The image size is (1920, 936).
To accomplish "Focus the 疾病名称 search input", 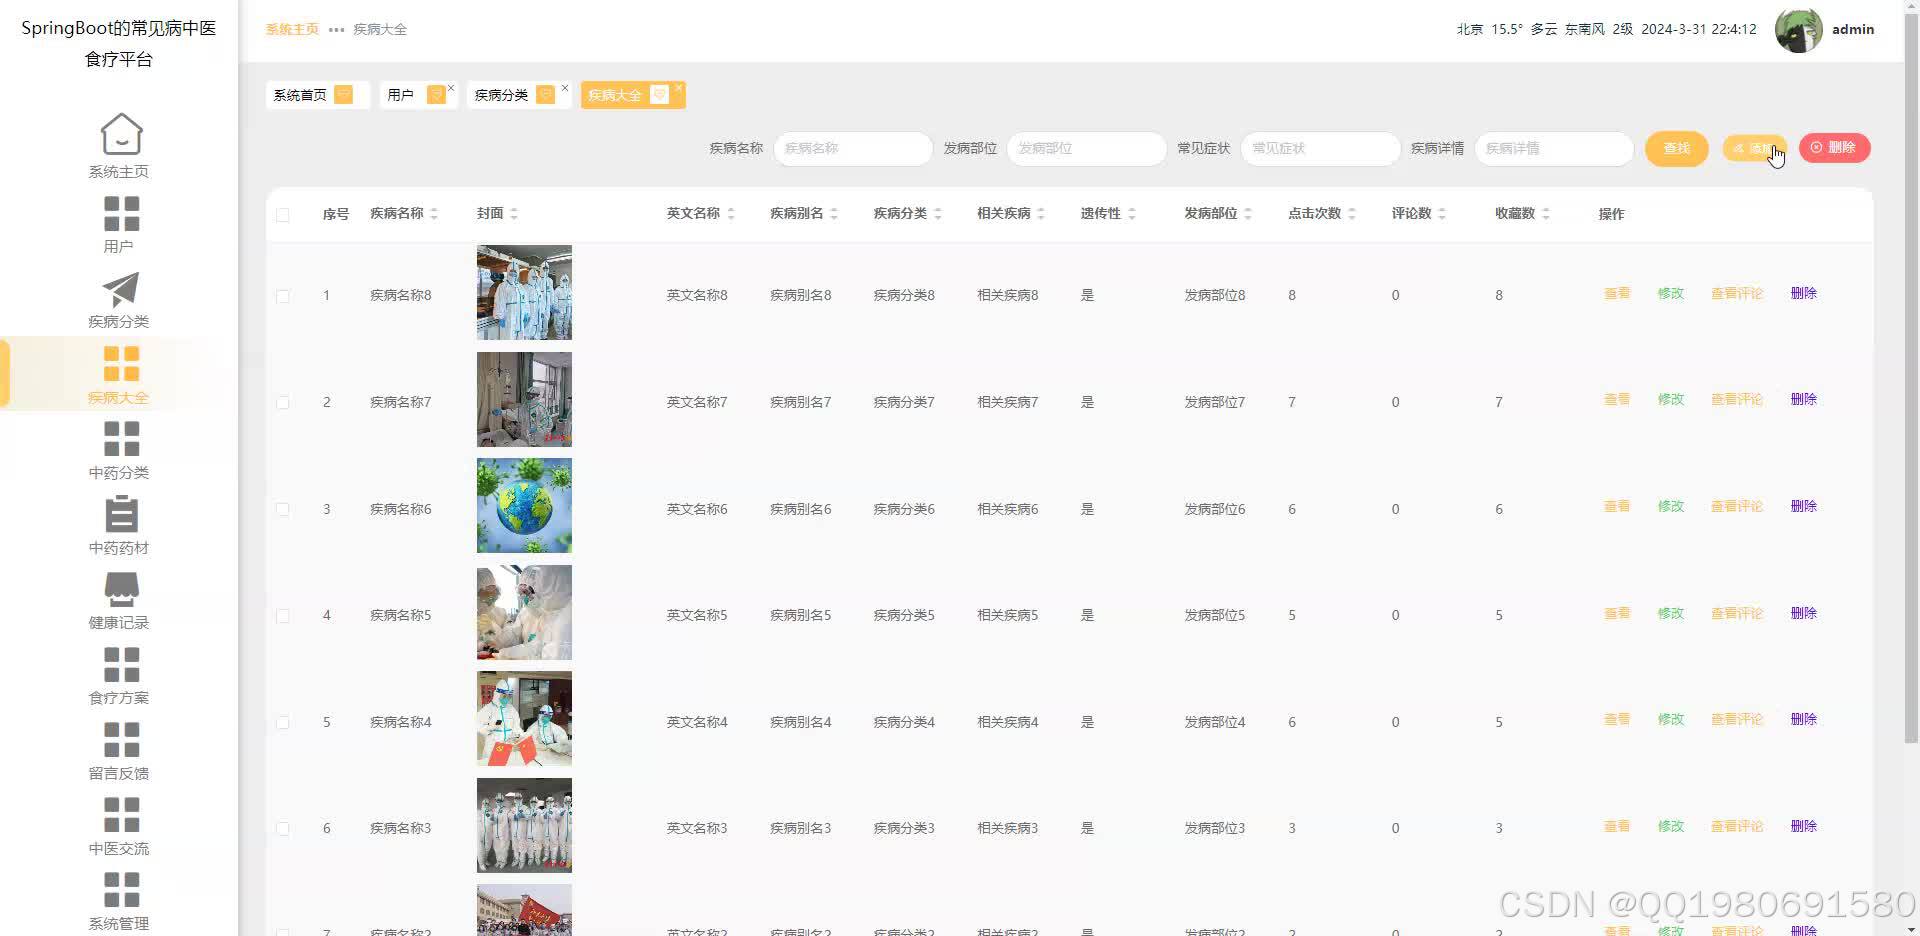I will coord(853,148).
